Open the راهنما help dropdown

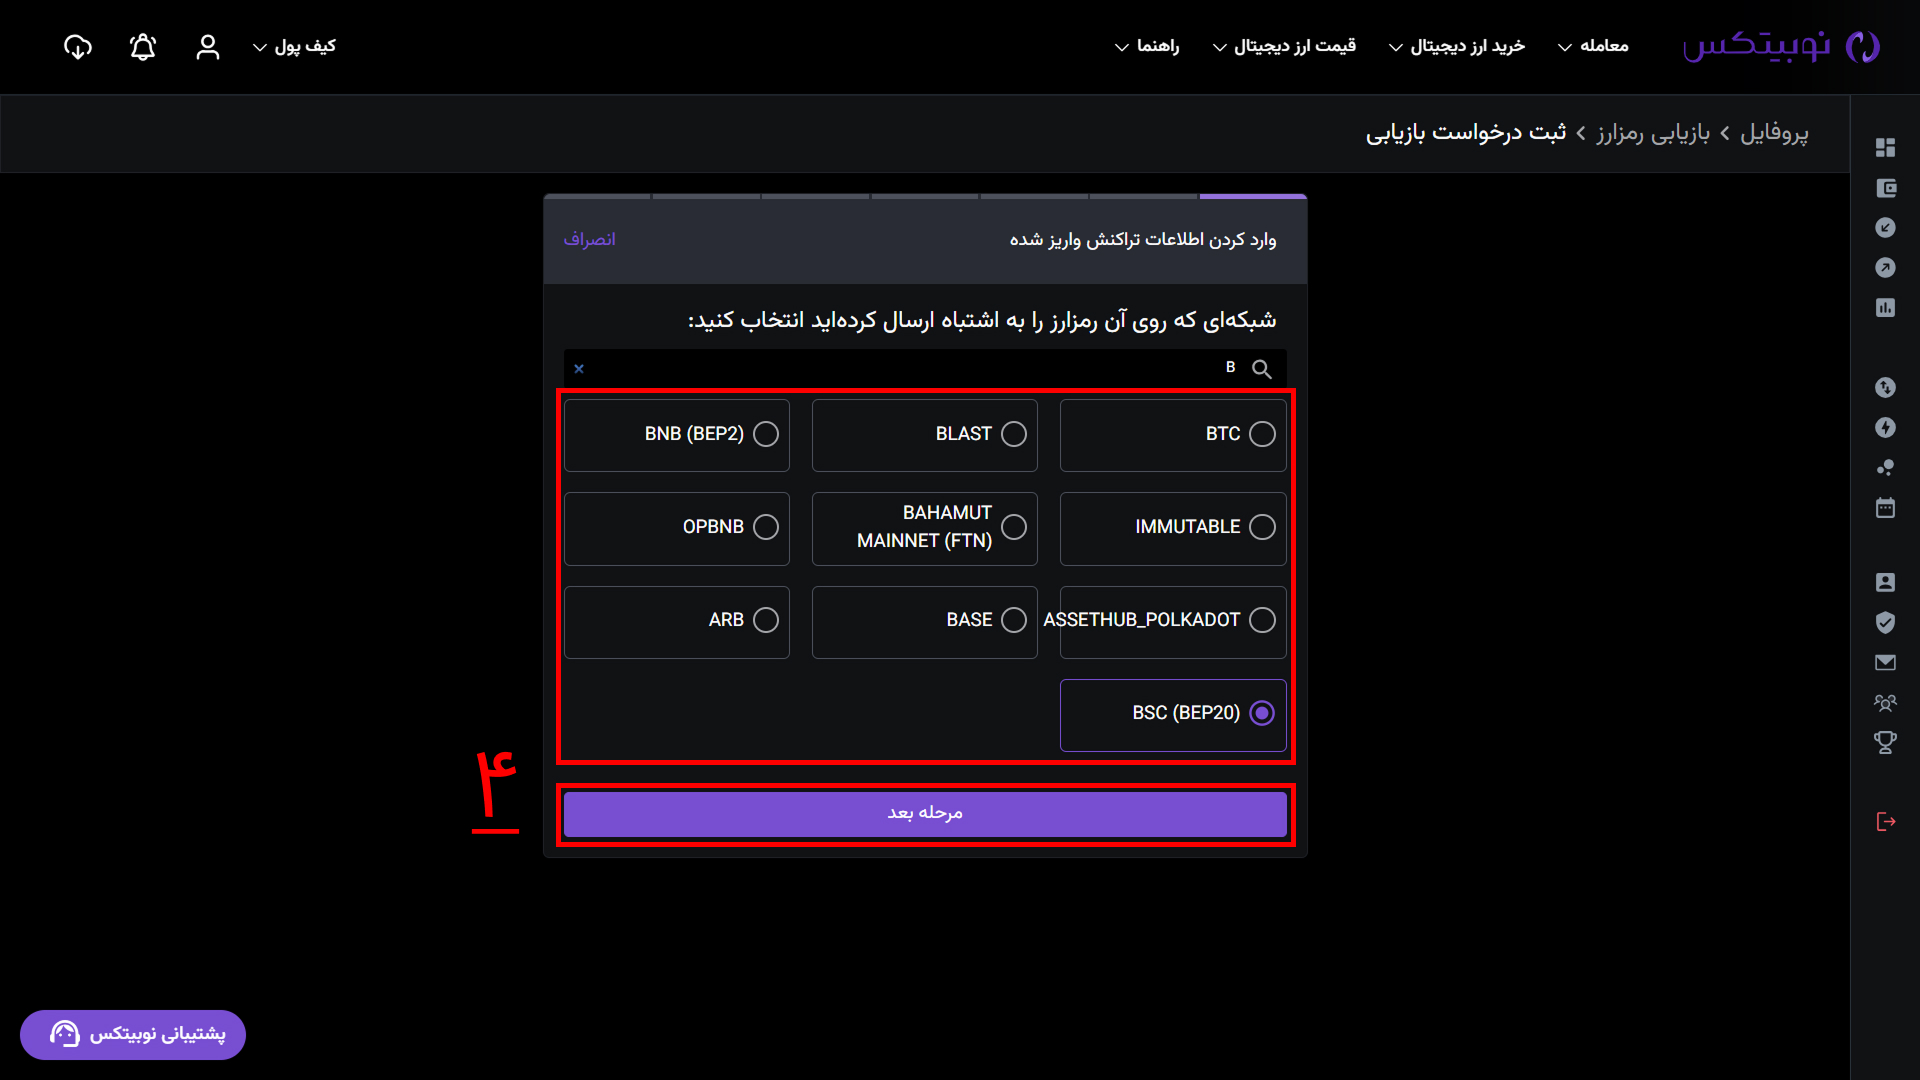click(x=1147, y=47)
